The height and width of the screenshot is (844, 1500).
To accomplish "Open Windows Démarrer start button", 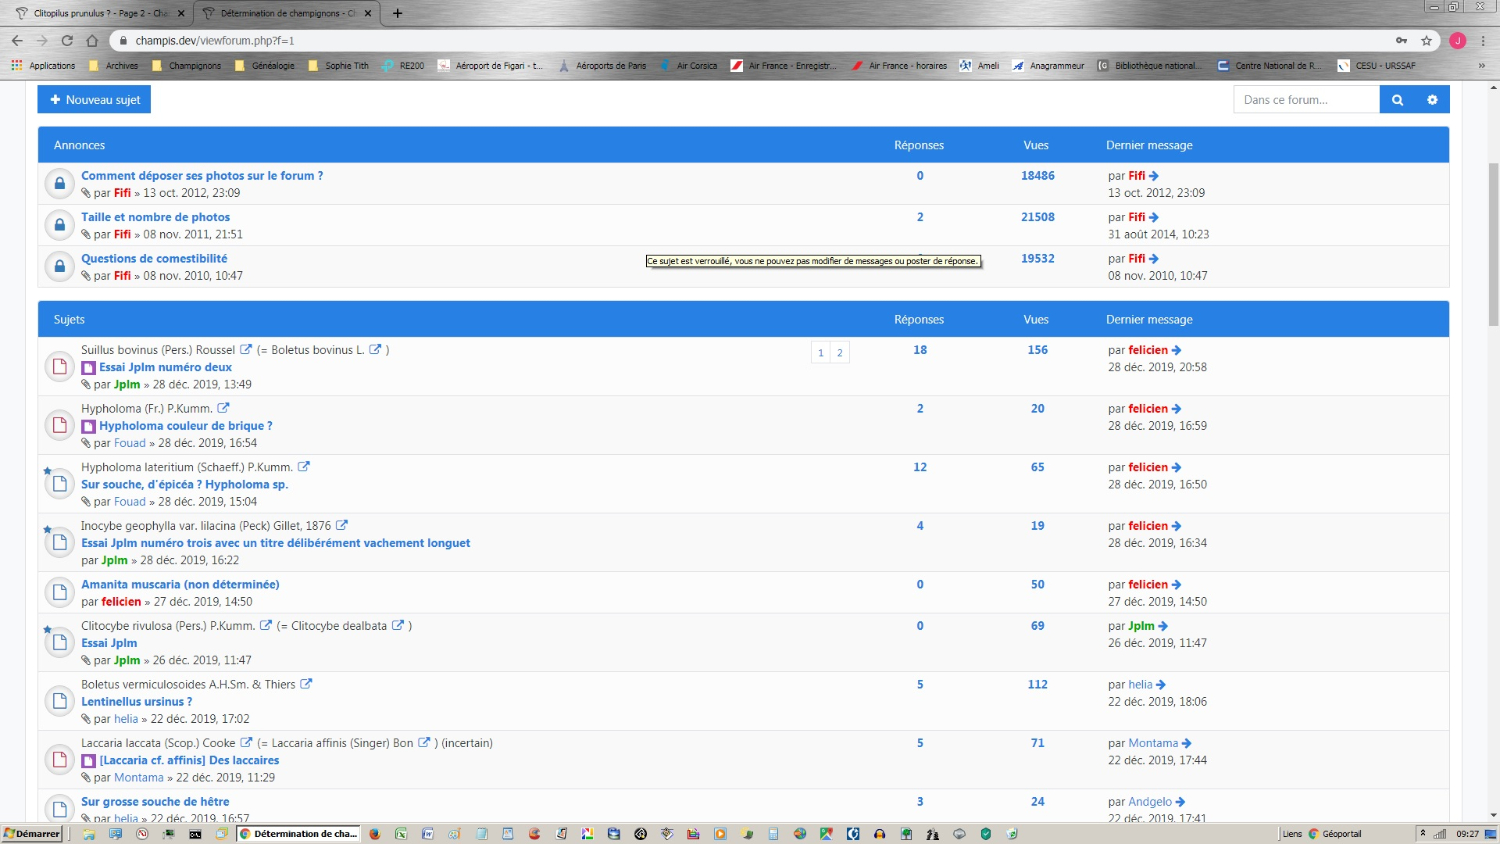I will (33, 834).
